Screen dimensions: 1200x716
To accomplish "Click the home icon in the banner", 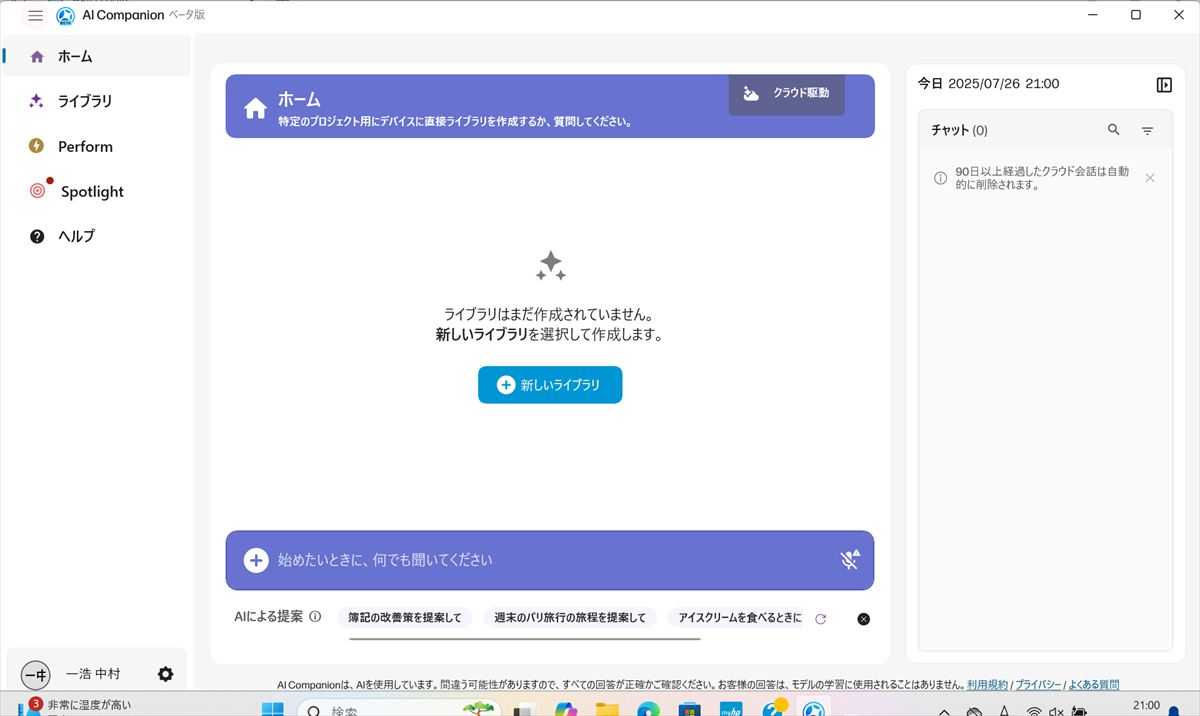I will [255, 107].
